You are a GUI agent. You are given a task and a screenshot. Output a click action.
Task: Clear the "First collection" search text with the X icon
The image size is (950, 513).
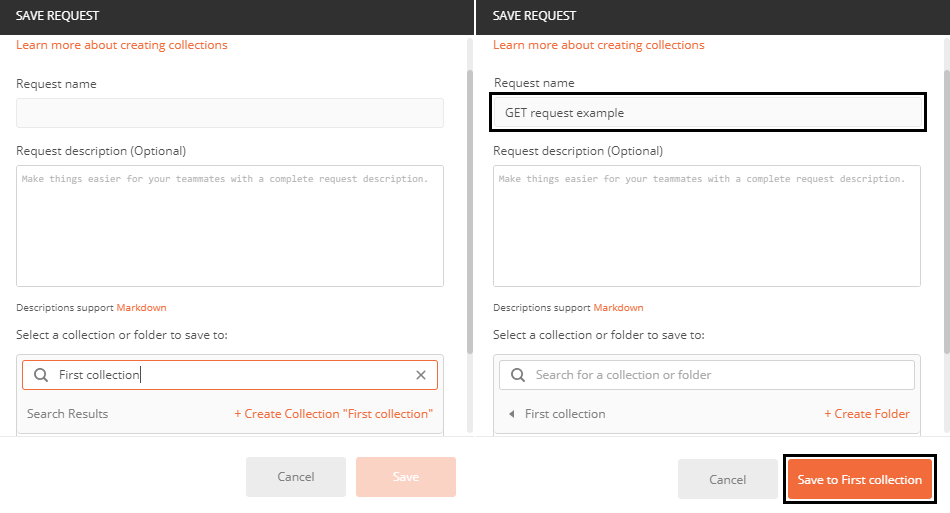click(421, 375)
